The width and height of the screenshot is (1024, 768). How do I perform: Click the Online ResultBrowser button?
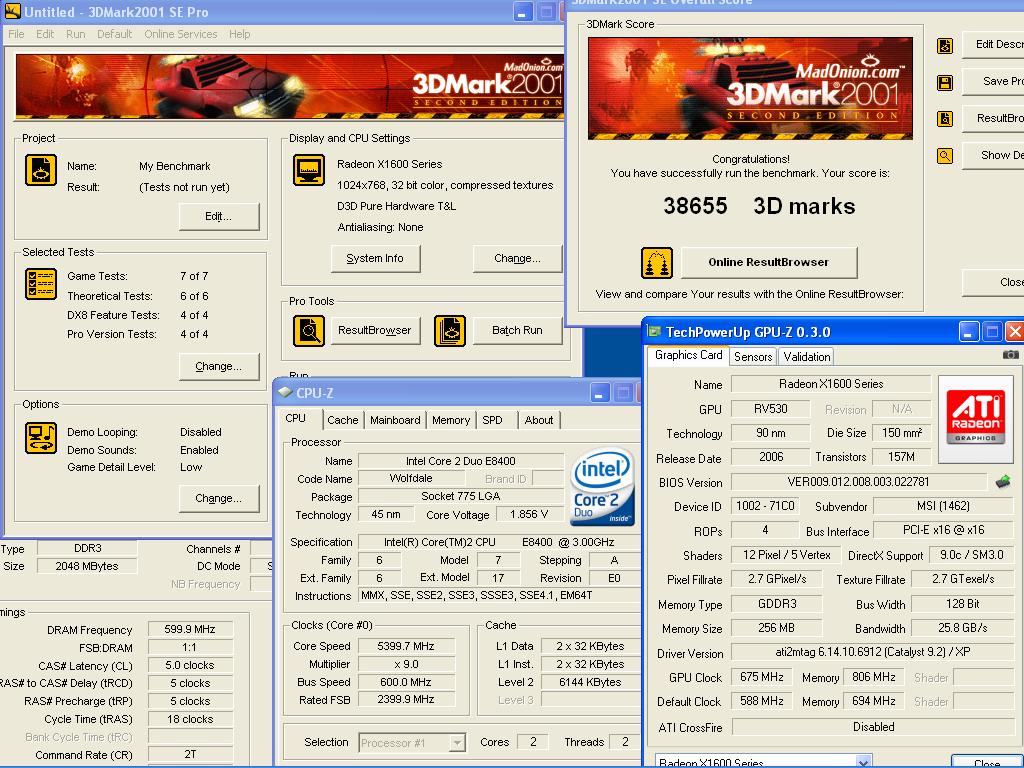point(769,263)
